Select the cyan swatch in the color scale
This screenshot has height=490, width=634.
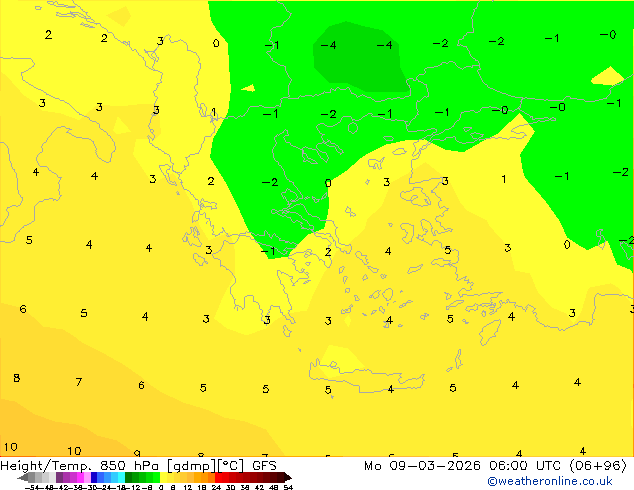(x=122, y=477)
